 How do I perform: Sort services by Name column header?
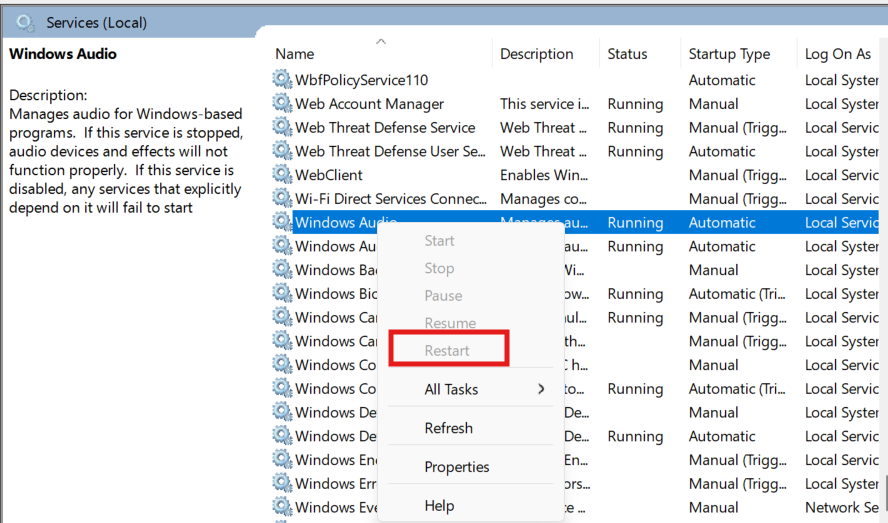(294, 54)
